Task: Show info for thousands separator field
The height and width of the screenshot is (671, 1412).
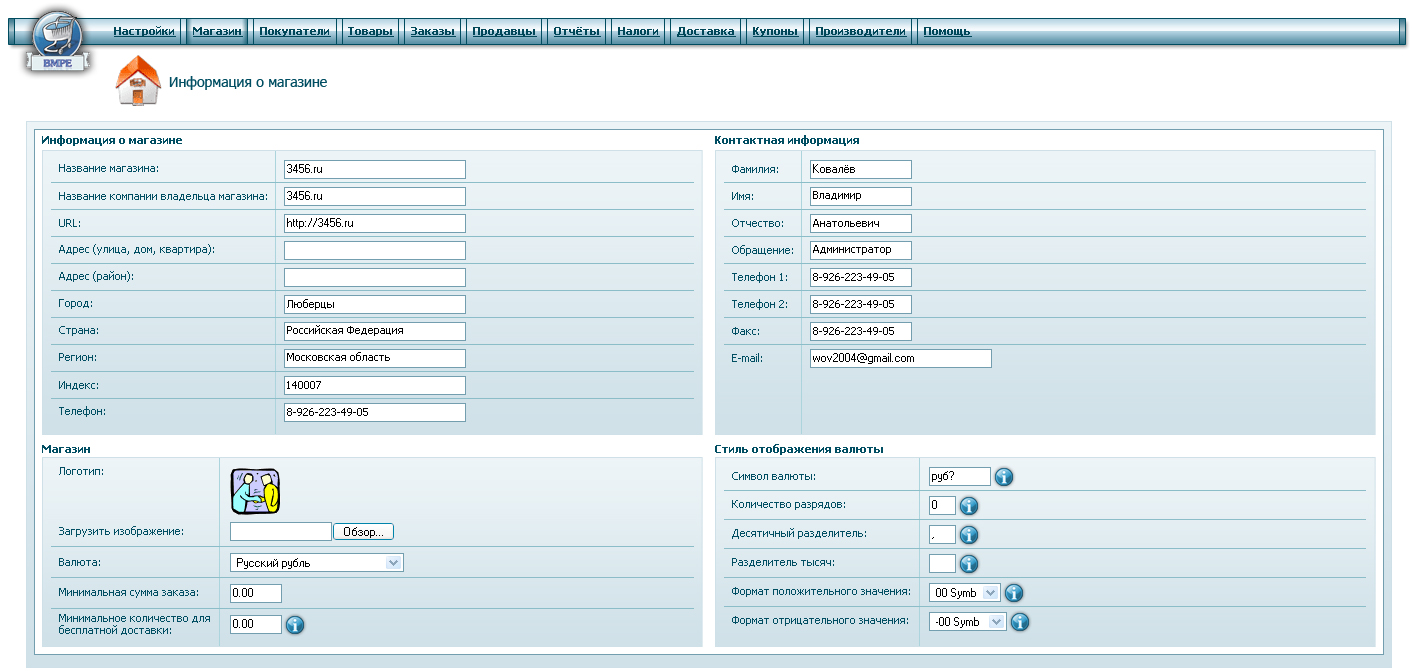Action: [969, 564]
